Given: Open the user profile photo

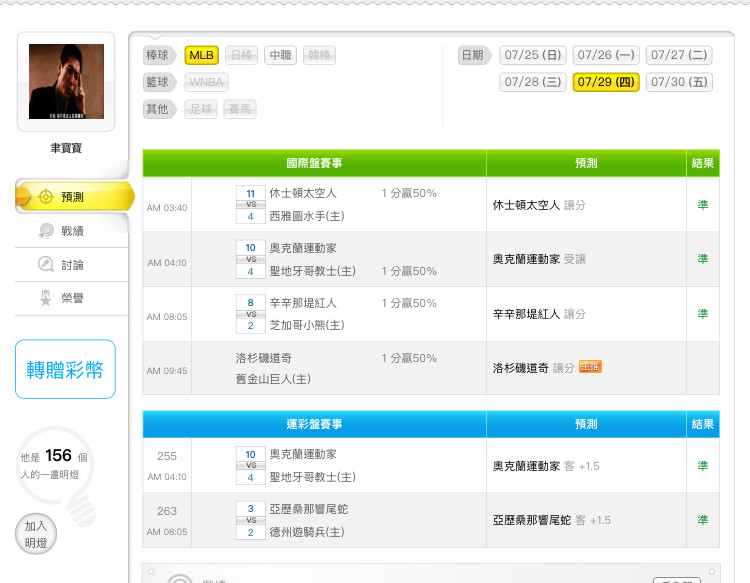Looking at the screenshot, I should pyautogui.click(x=66, y=81).
